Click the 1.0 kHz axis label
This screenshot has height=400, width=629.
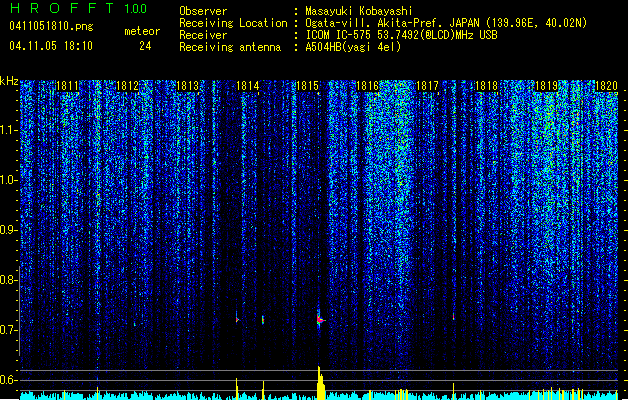[9, 180]
